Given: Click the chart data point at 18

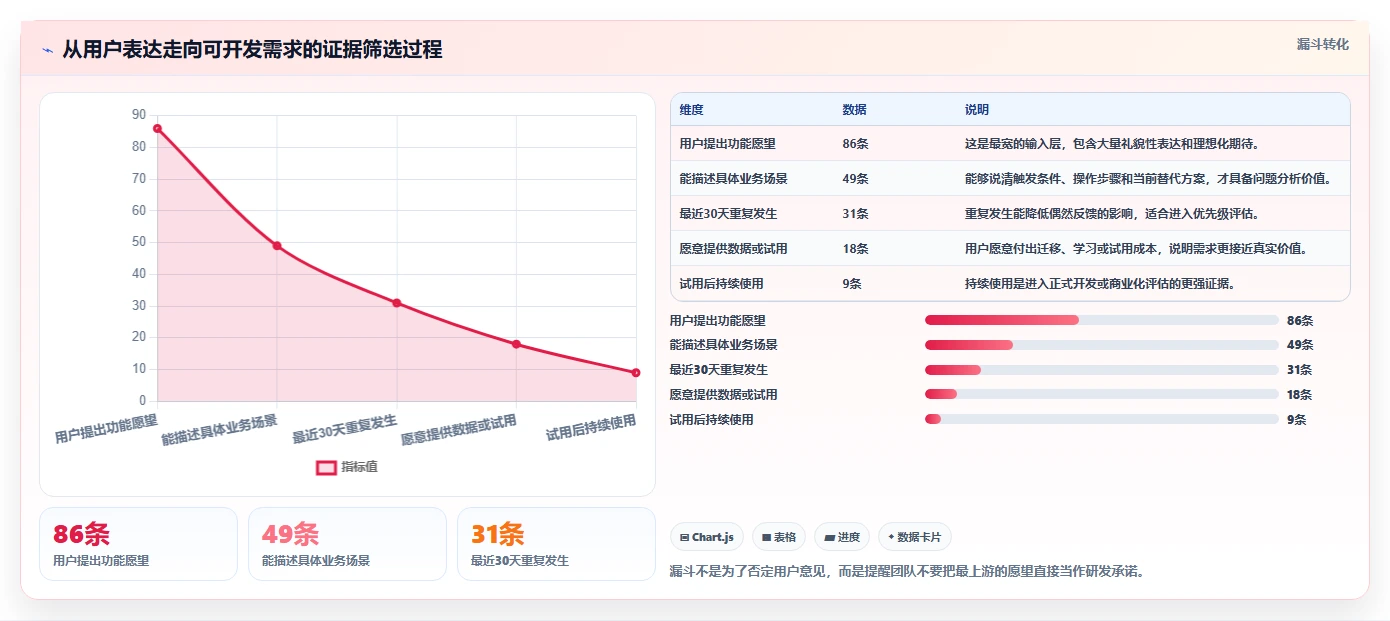Looking at the screenshot, I should pos(516,344).
